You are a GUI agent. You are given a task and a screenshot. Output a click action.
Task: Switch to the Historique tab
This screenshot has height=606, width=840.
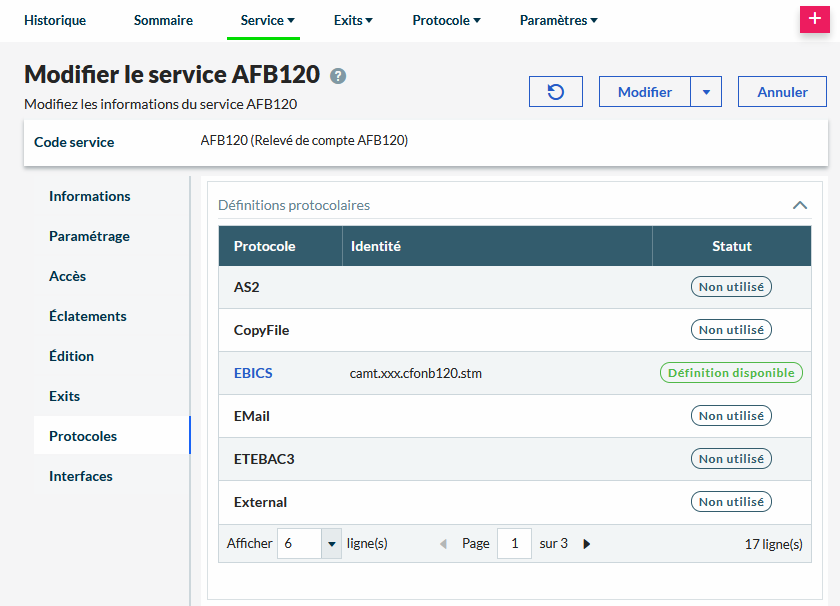click(x=55, y=20)
